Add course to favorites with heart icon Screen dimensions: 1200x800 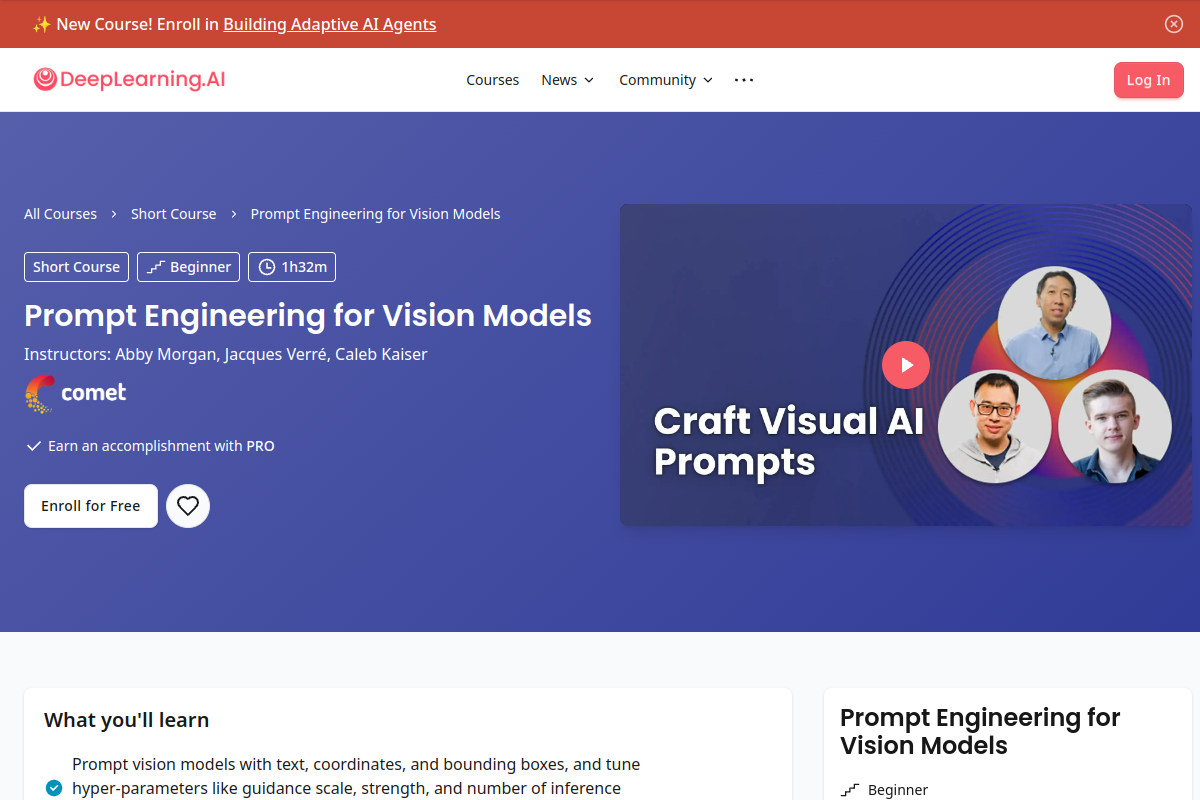[x=188, y=506]
